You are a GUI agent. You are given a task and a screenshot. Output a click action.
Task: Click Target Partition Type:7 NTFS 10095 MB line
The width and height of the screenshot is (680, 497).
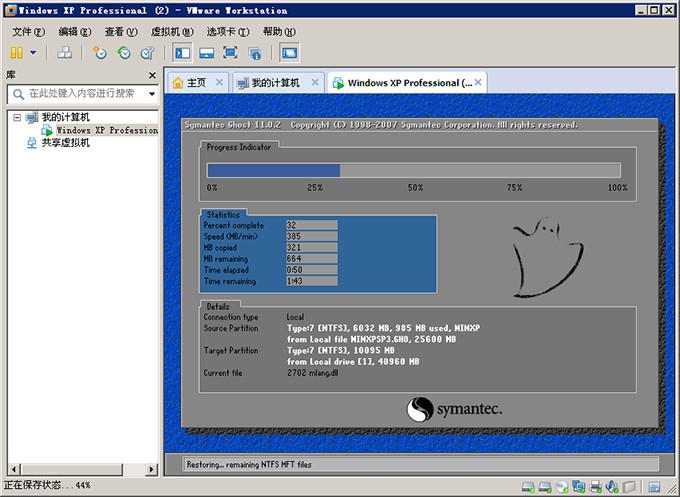pyautogui.click(x=341, y=350)
